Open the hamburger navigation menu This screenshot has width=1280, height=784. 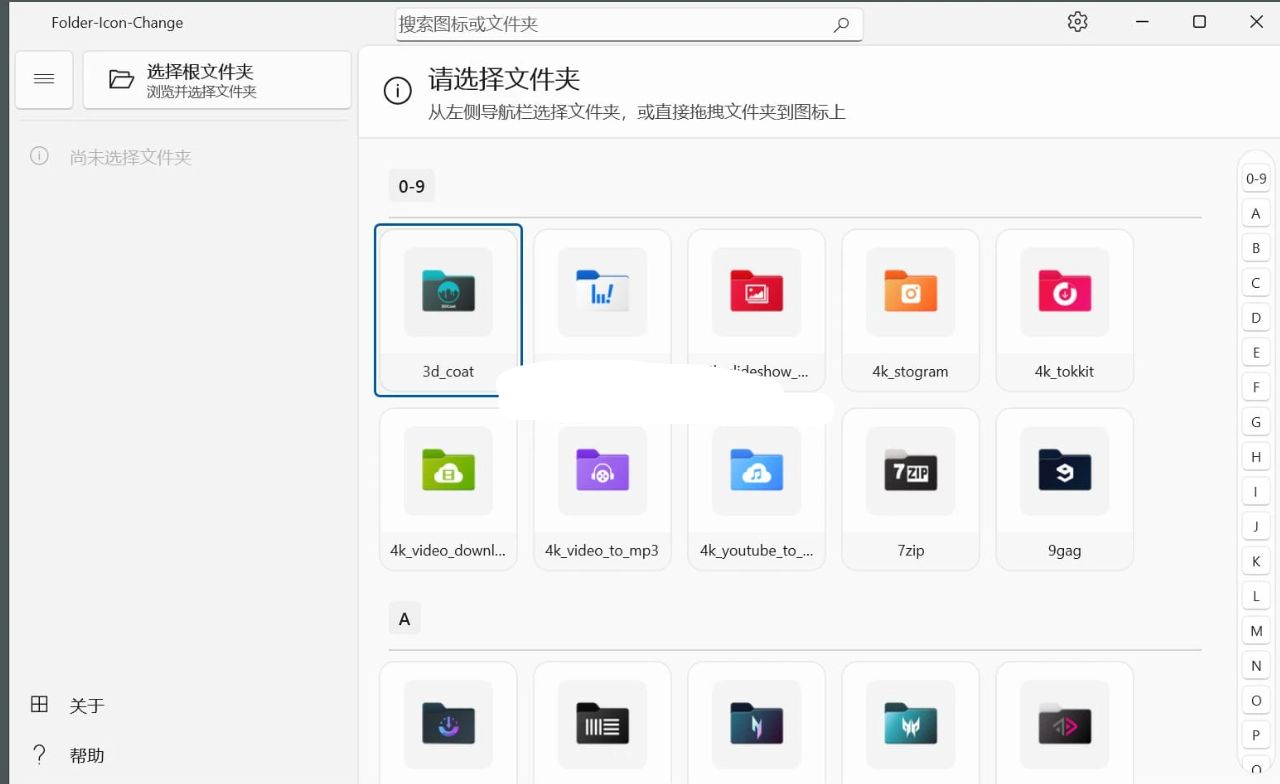point(44,79)
